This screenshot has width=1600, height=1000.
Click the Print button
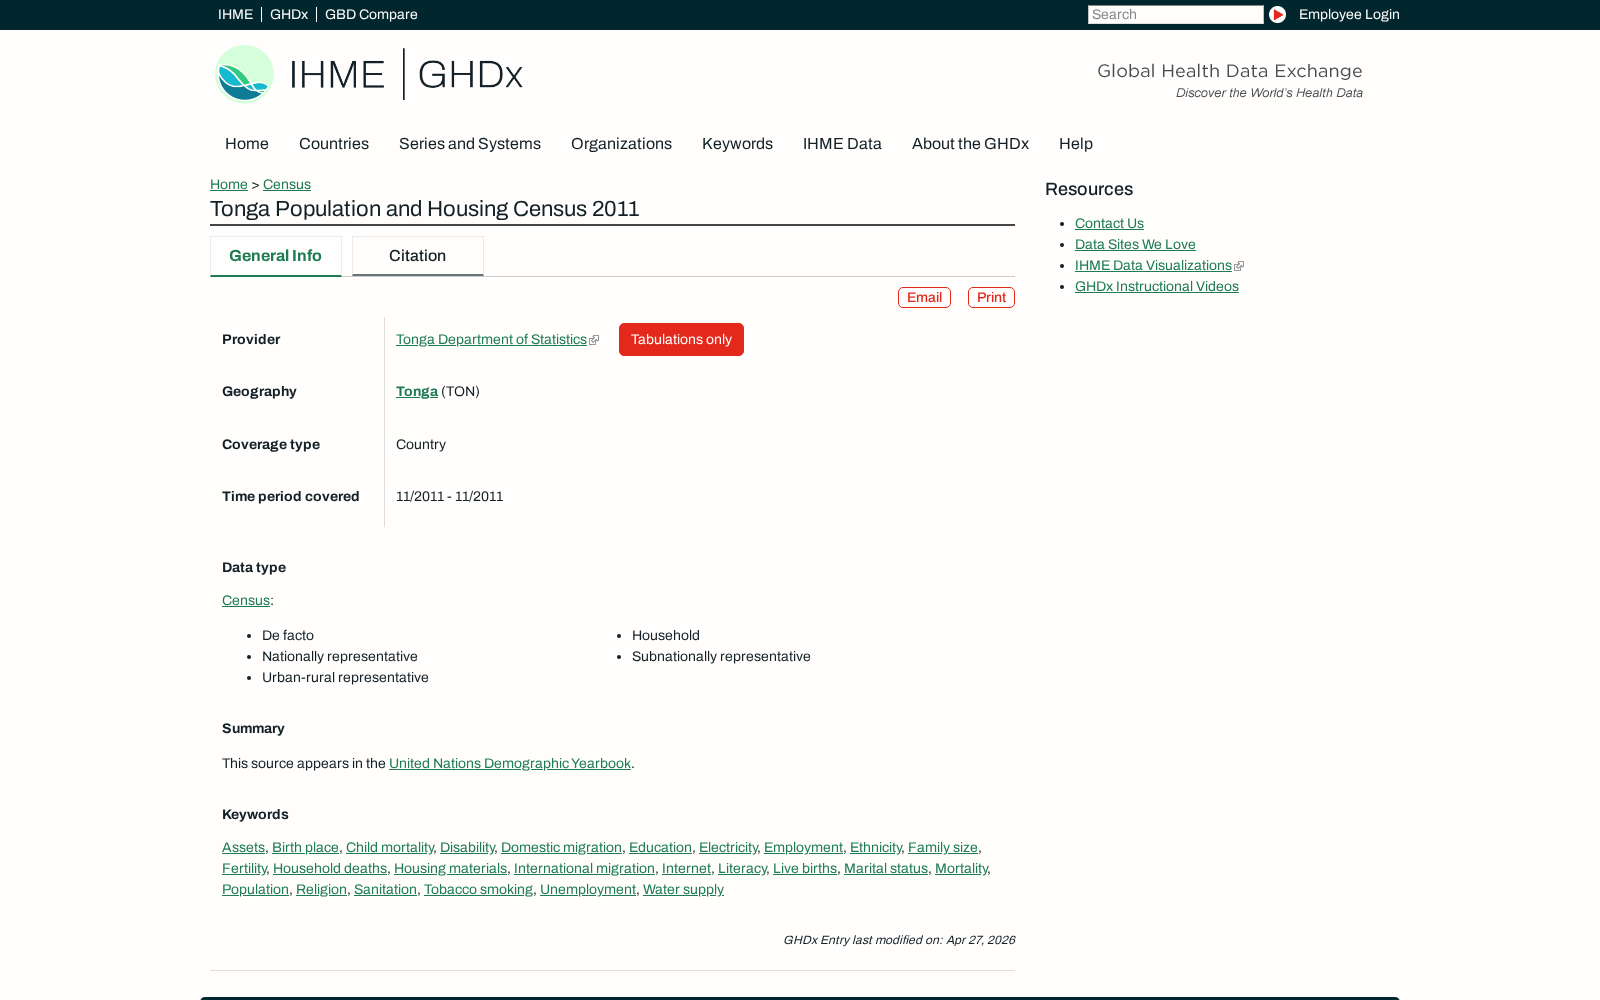tap(991, 297)
